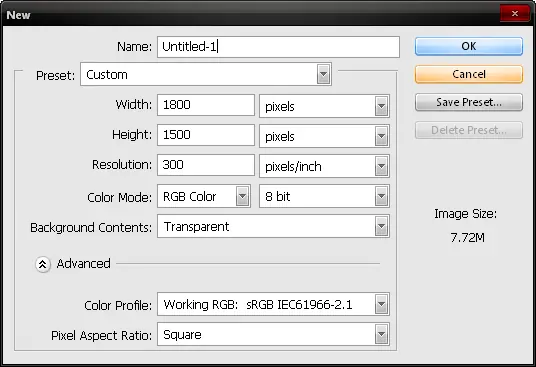Open the Width units dropdown
Image resolution: width=536 pixels, height=367 pixels.
[x=324, y=106]
